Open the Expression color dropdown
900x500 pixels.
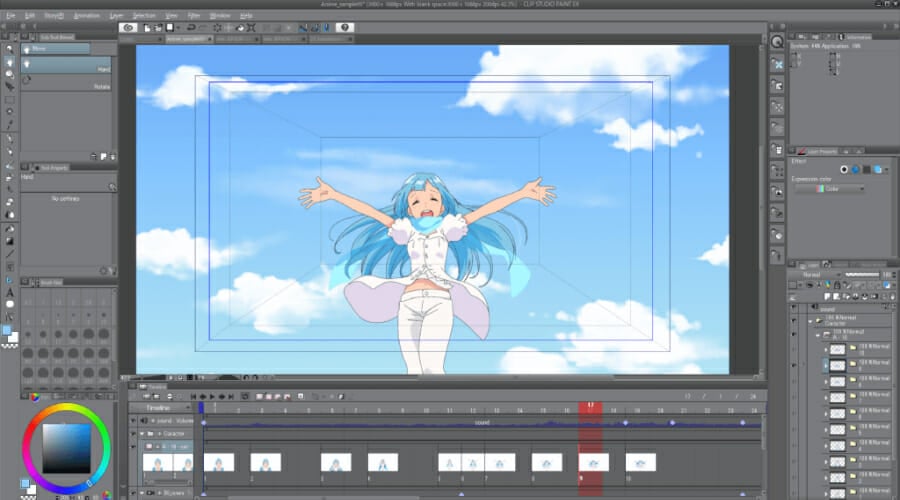829,188
